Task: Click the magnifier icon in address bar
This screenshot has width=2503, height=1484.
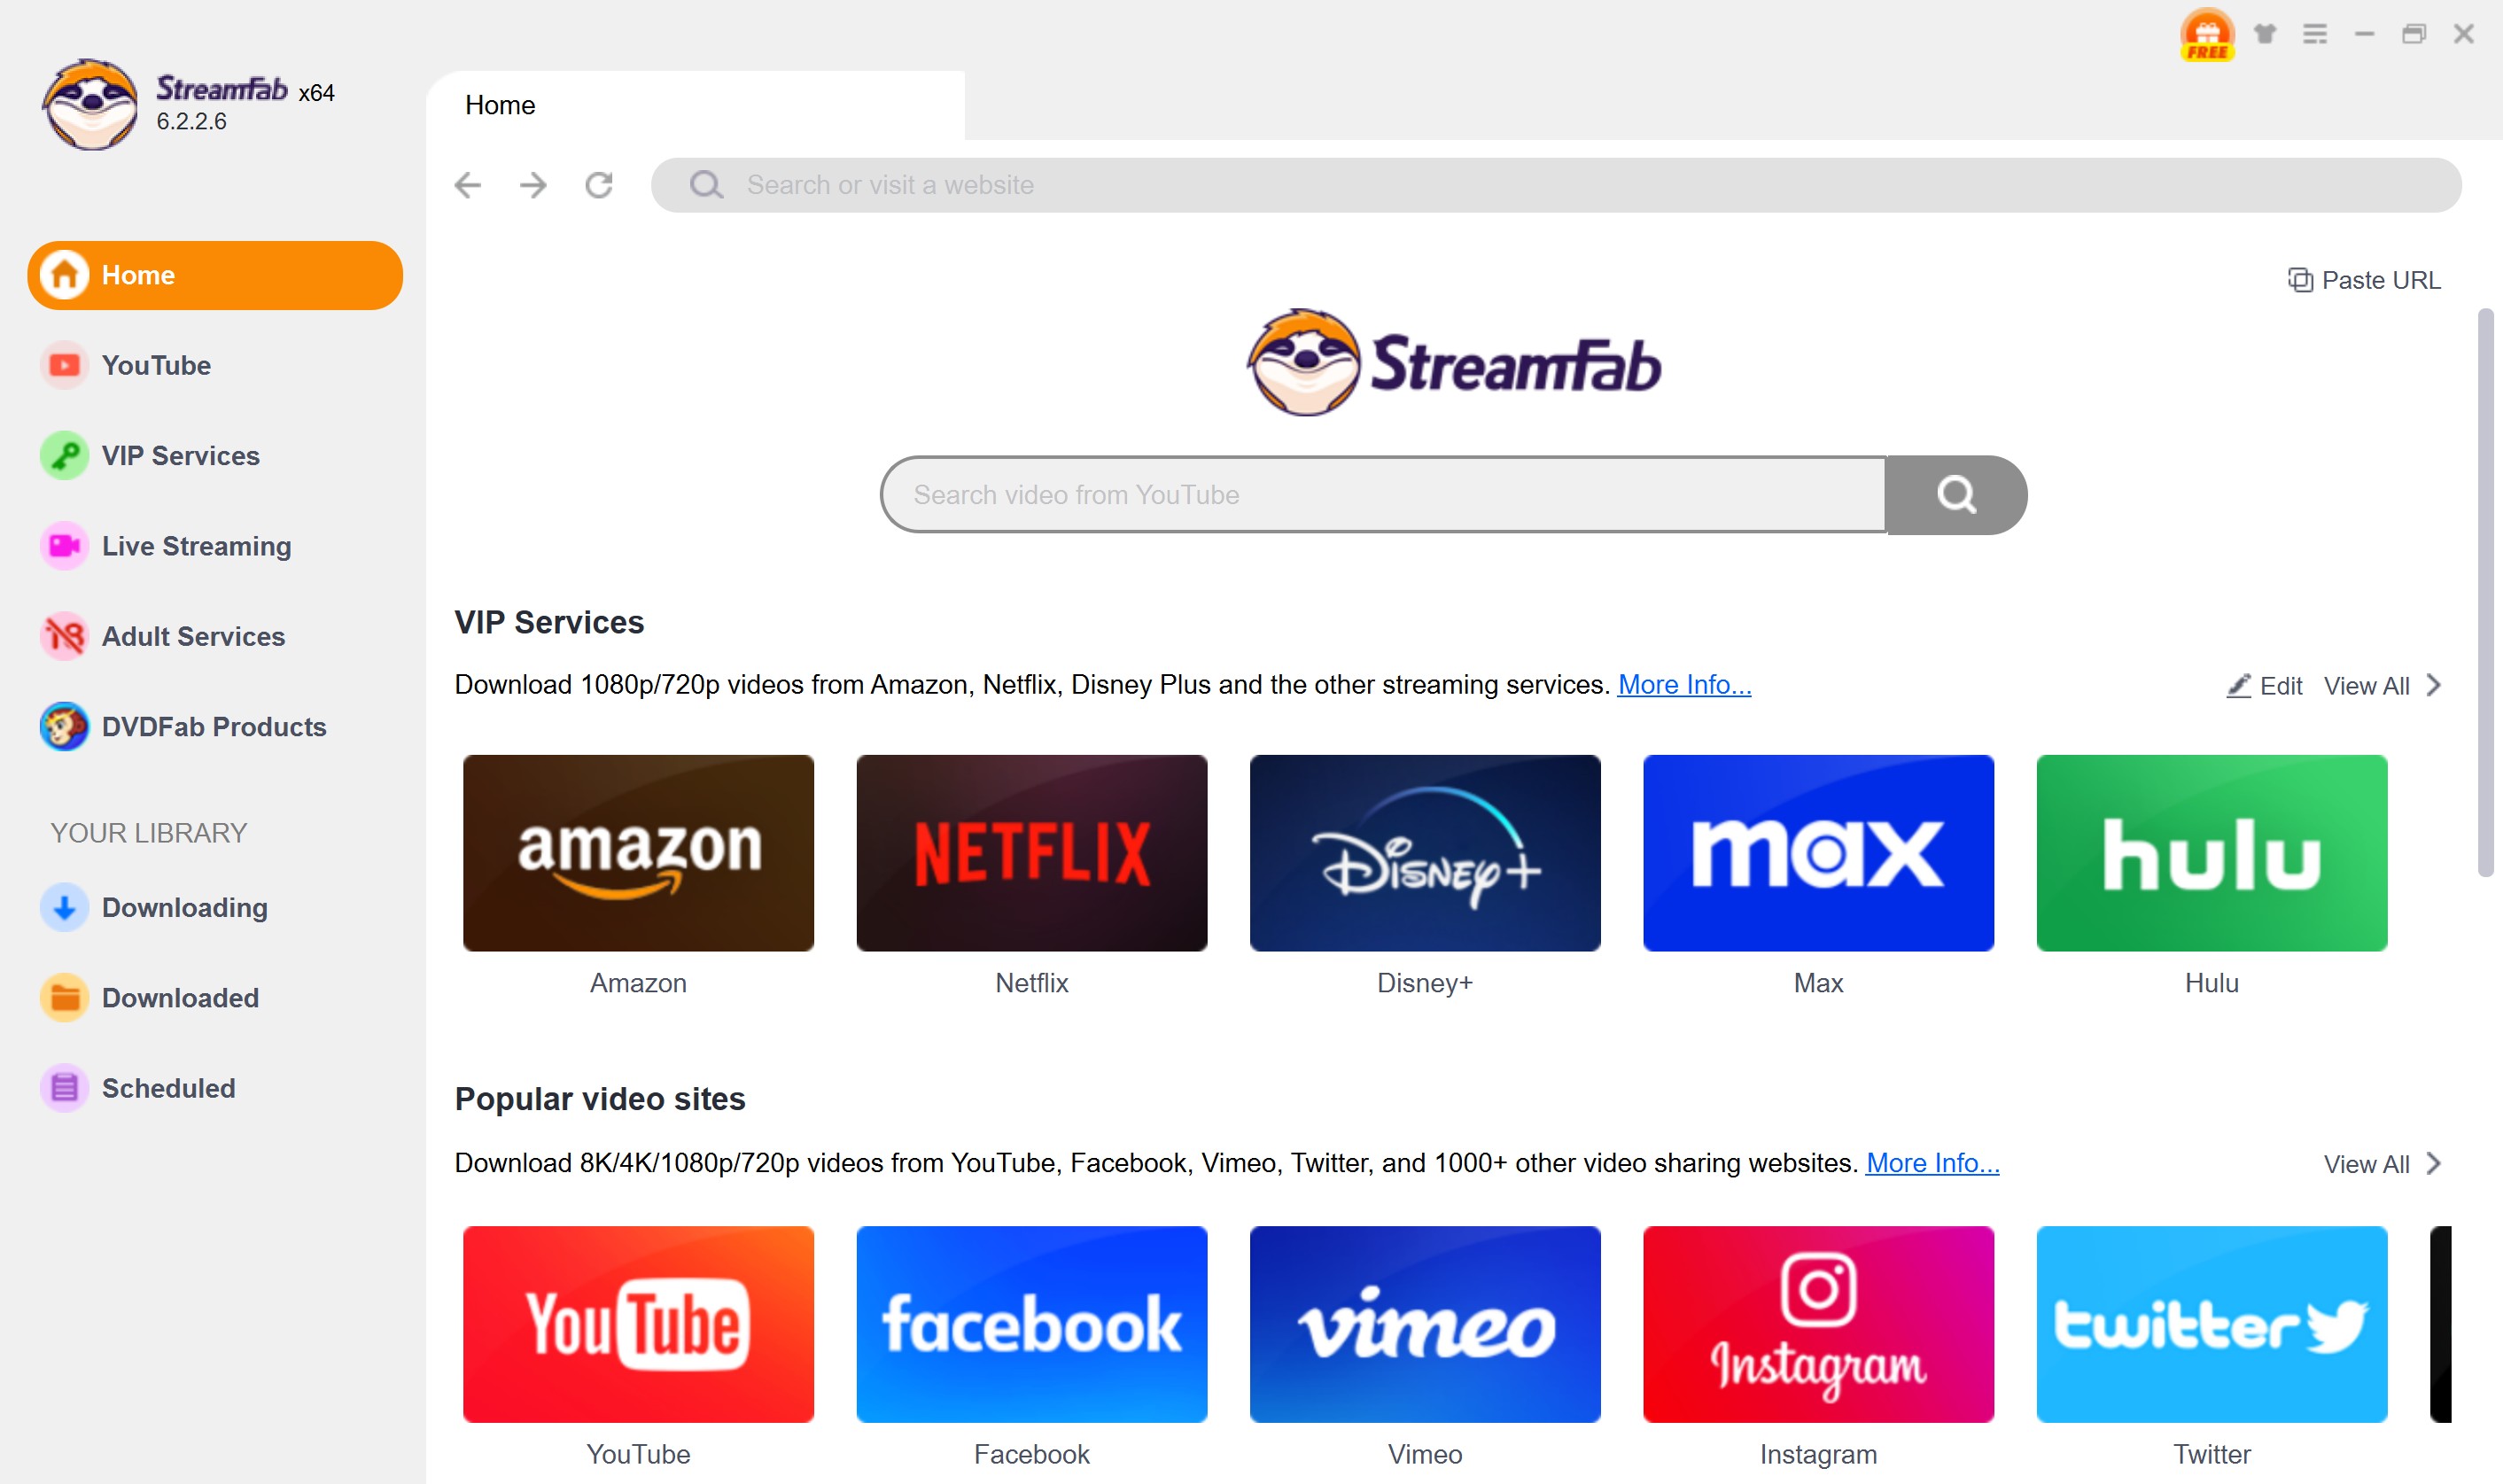Action: click(706, 185)
